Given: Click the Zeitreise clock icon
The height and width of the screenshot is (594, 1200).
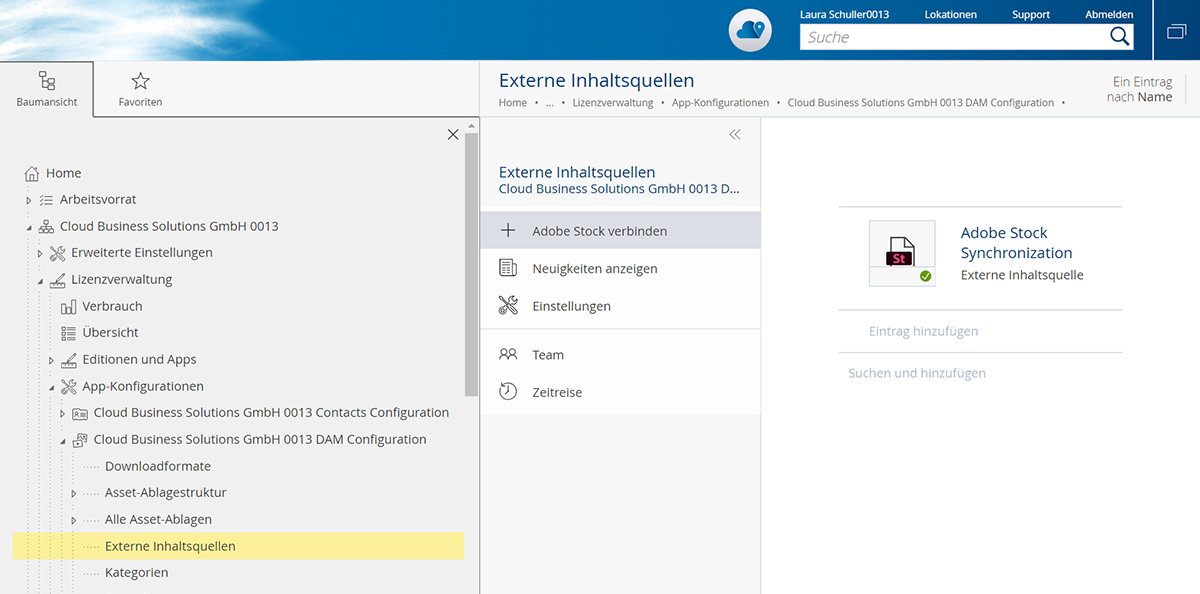Looking at the screenshot, I should (x=508, y=392).
